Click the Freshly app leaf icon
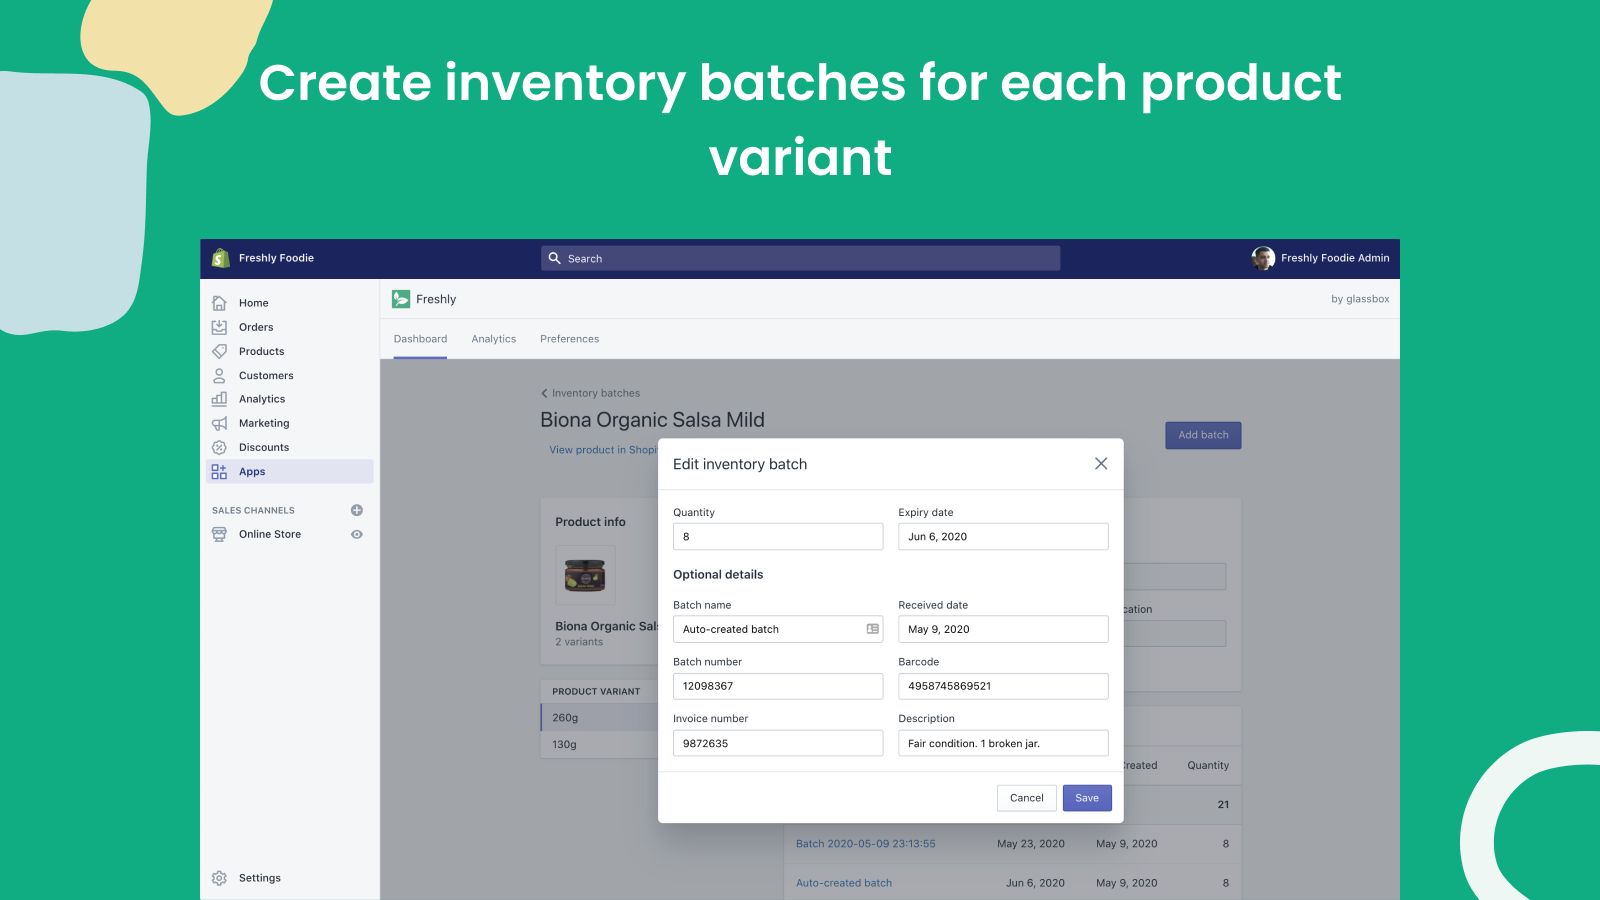1600x900 pixels. (x=401, y=299)
